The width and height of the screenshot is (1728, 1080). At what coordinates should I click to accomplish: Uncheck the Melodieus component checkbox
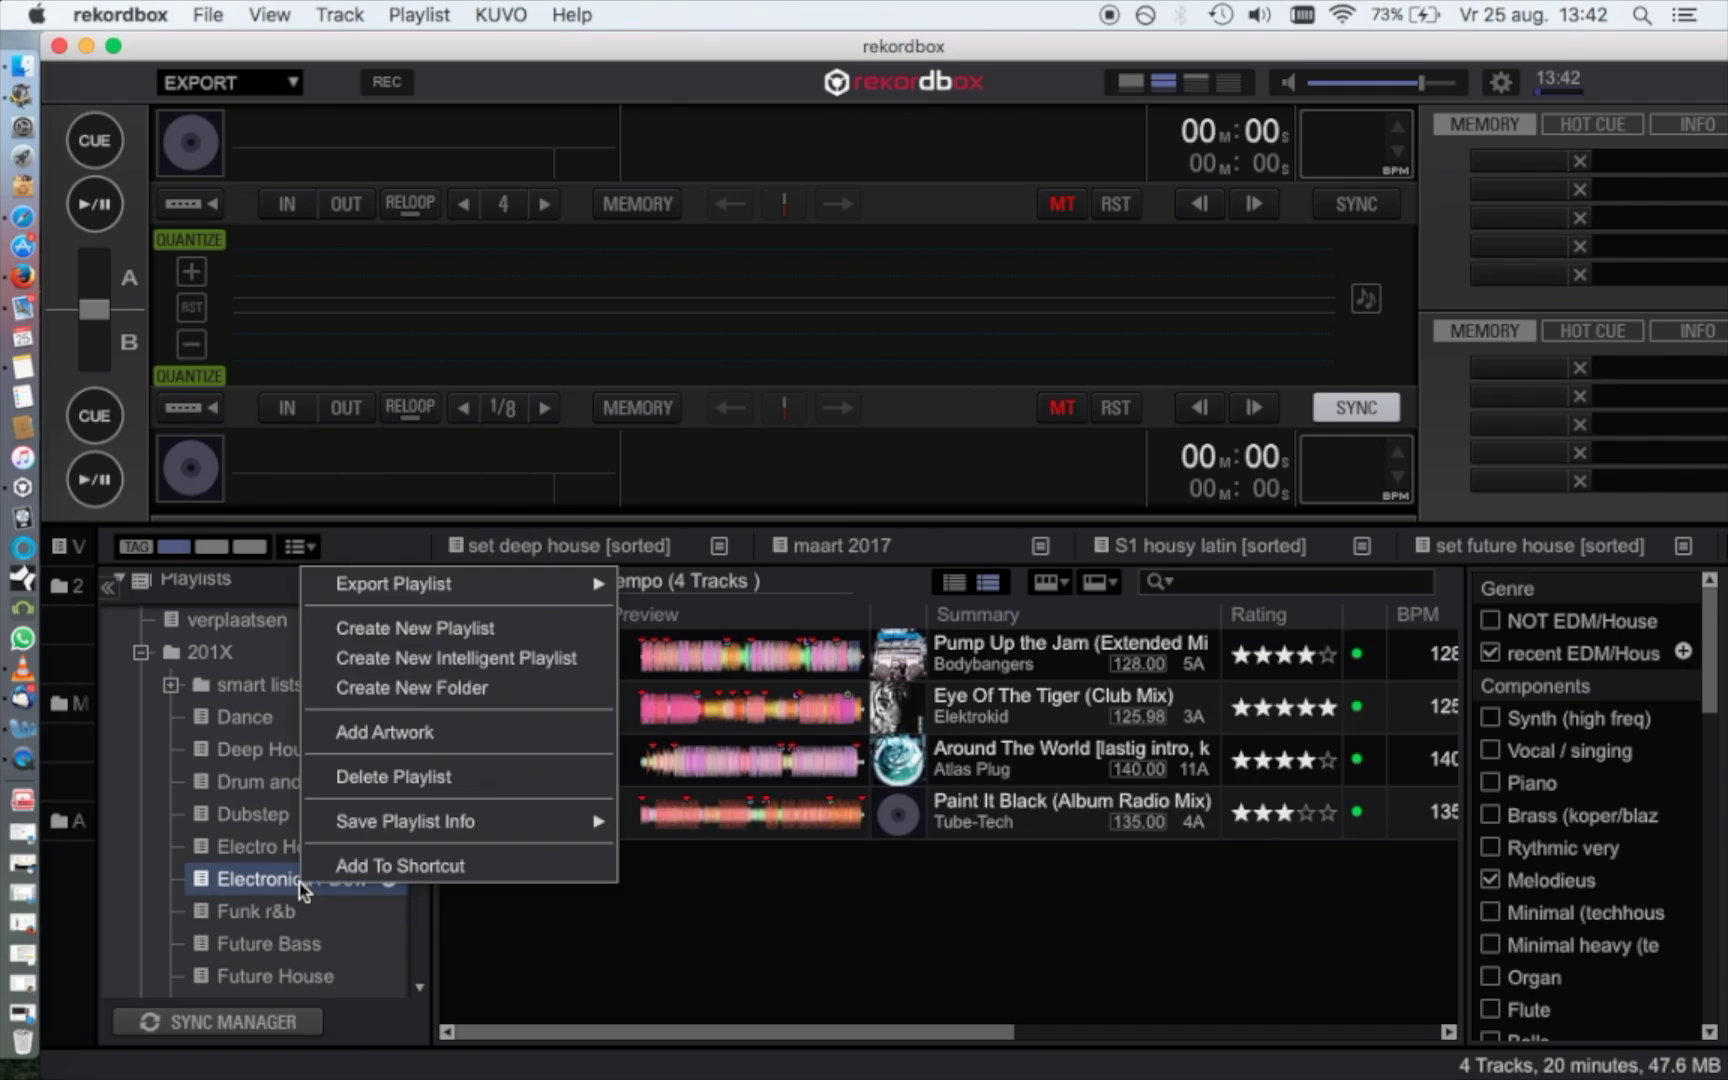[1490, 879]
